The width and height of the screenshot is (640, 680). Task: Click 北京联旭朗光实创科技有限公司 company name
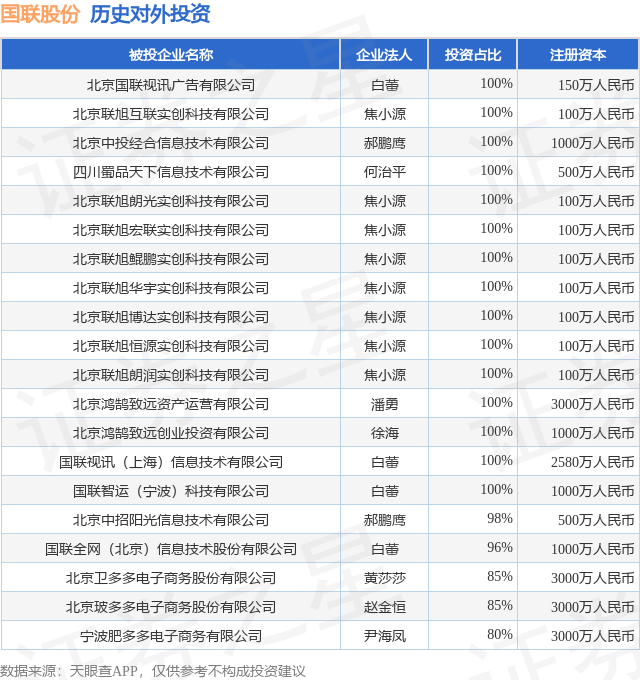171,201
